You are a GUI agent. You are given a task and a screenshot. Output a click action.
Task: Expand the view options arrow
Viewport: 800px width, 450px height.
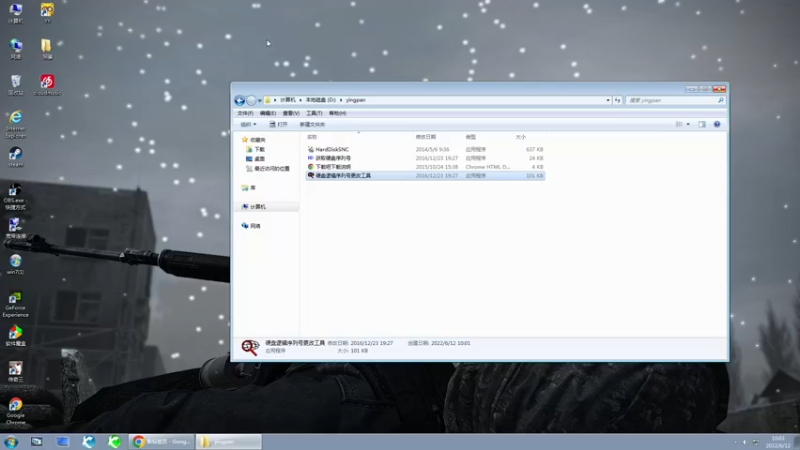(x=688, y=124)
